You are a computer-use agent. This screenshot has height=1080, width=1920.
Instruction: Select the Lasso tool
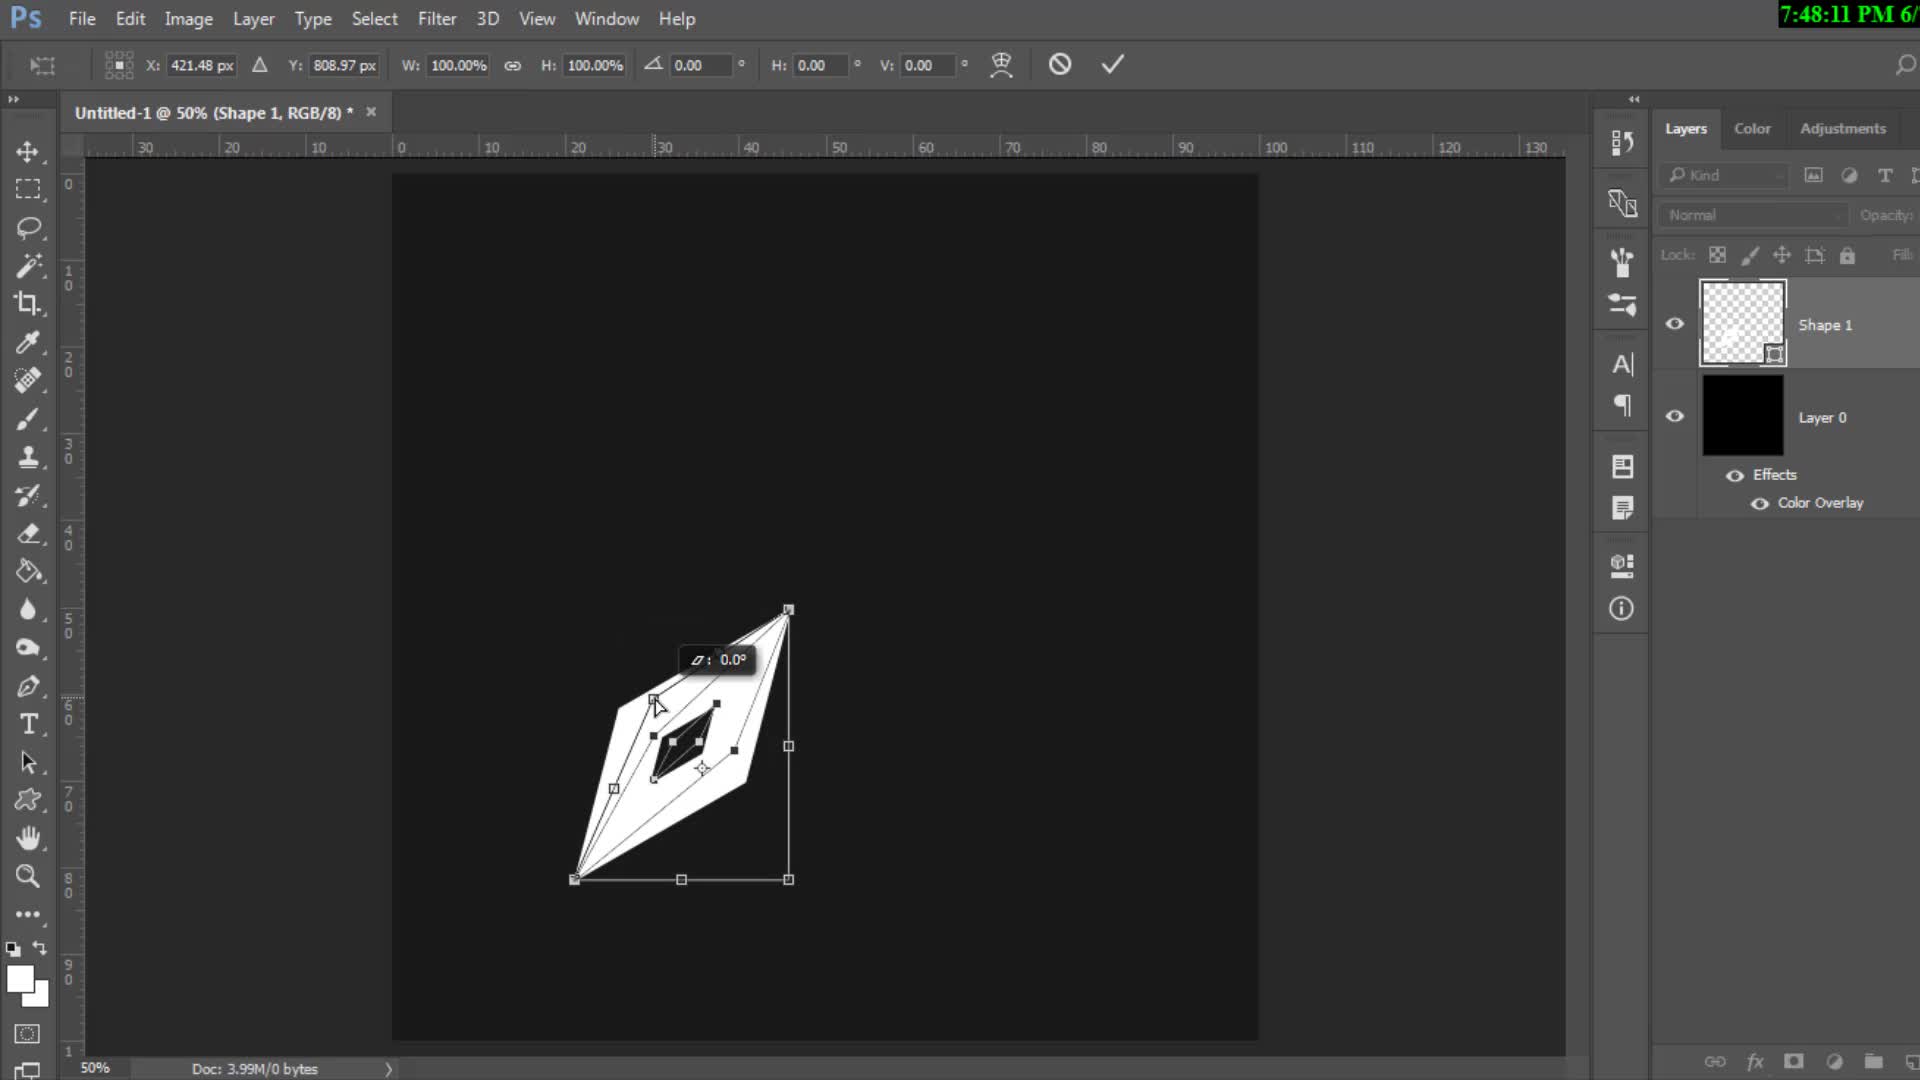pos(27,227)
